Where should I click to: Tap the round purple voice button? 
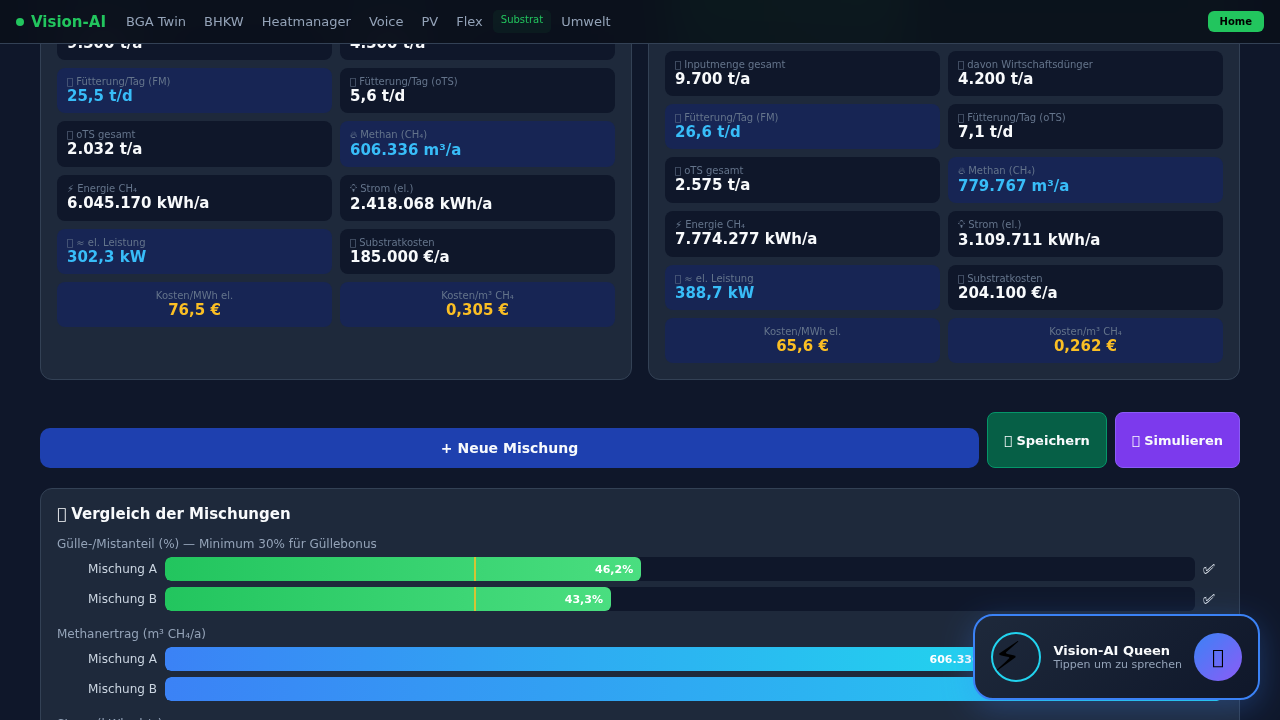[x=1217, y=657]
